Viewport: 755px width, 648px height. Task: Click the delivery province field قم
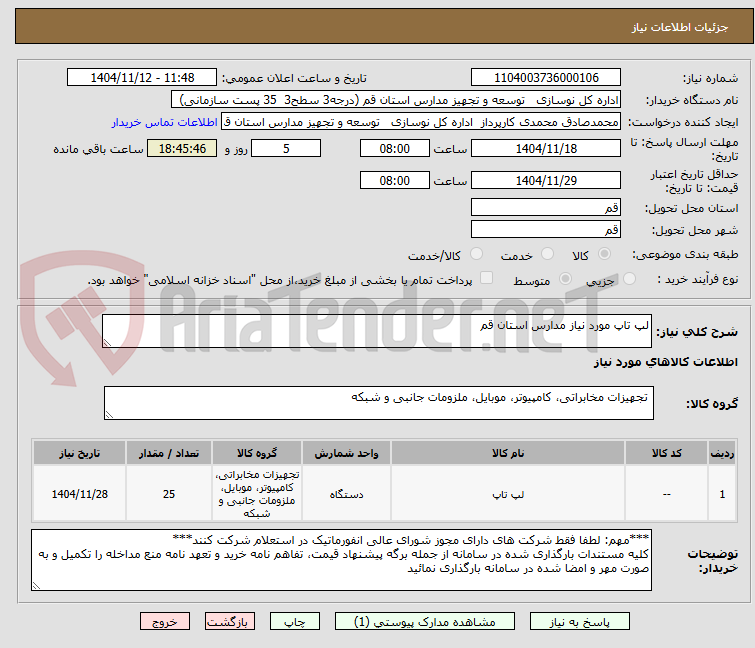click(x=546, y=207)
